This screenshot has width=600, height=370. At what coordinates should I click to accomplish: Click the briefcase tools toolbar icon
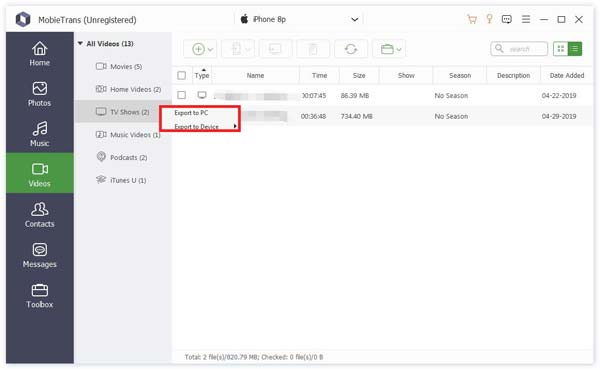(387, 49)
